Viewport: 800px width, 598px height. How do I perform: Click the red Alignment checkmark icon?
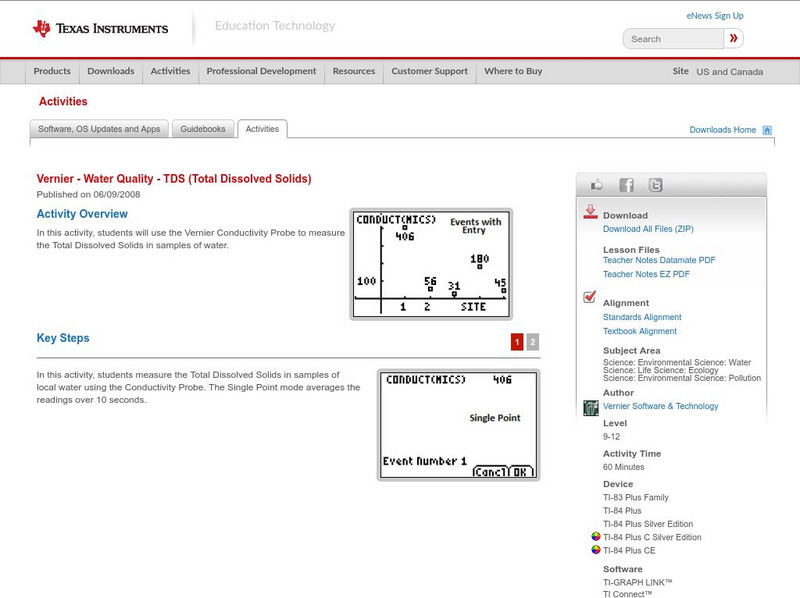(x=589, y=295)
